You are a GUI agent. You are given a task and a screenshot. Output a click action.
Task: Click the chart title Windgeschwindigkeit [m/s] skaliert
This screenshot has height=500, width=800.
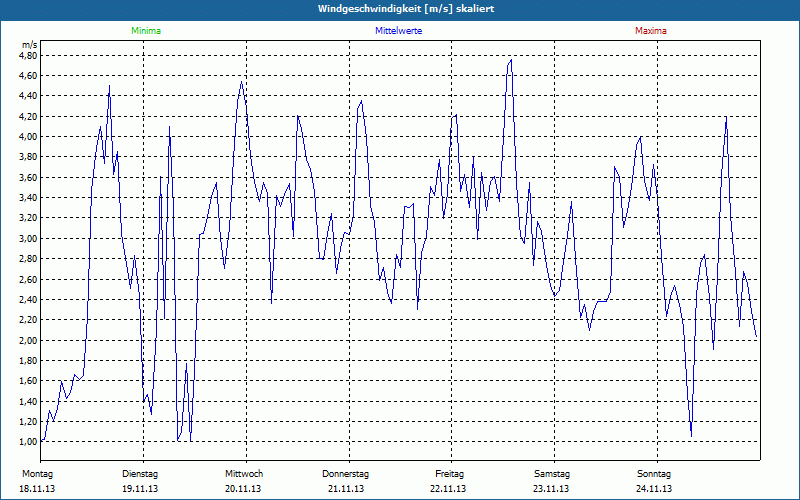(x=406, y=9)
